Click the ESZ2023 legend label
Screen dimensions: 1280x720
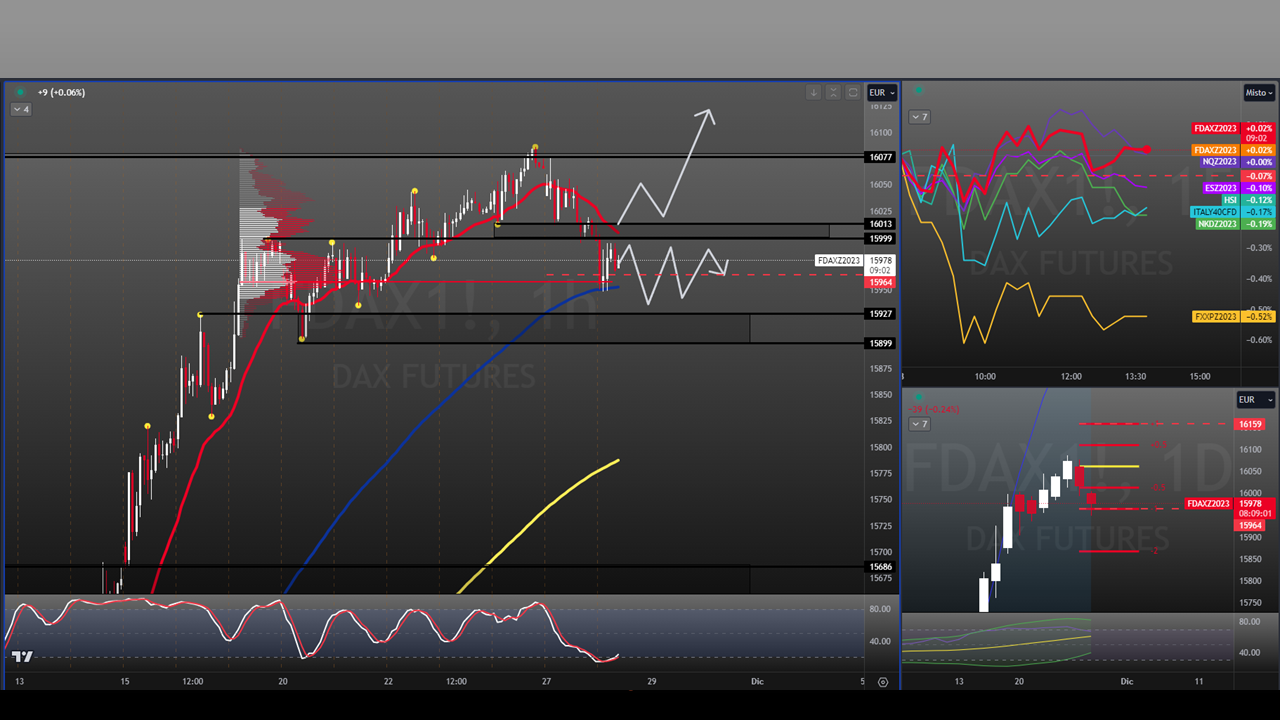coord(1221,188)
